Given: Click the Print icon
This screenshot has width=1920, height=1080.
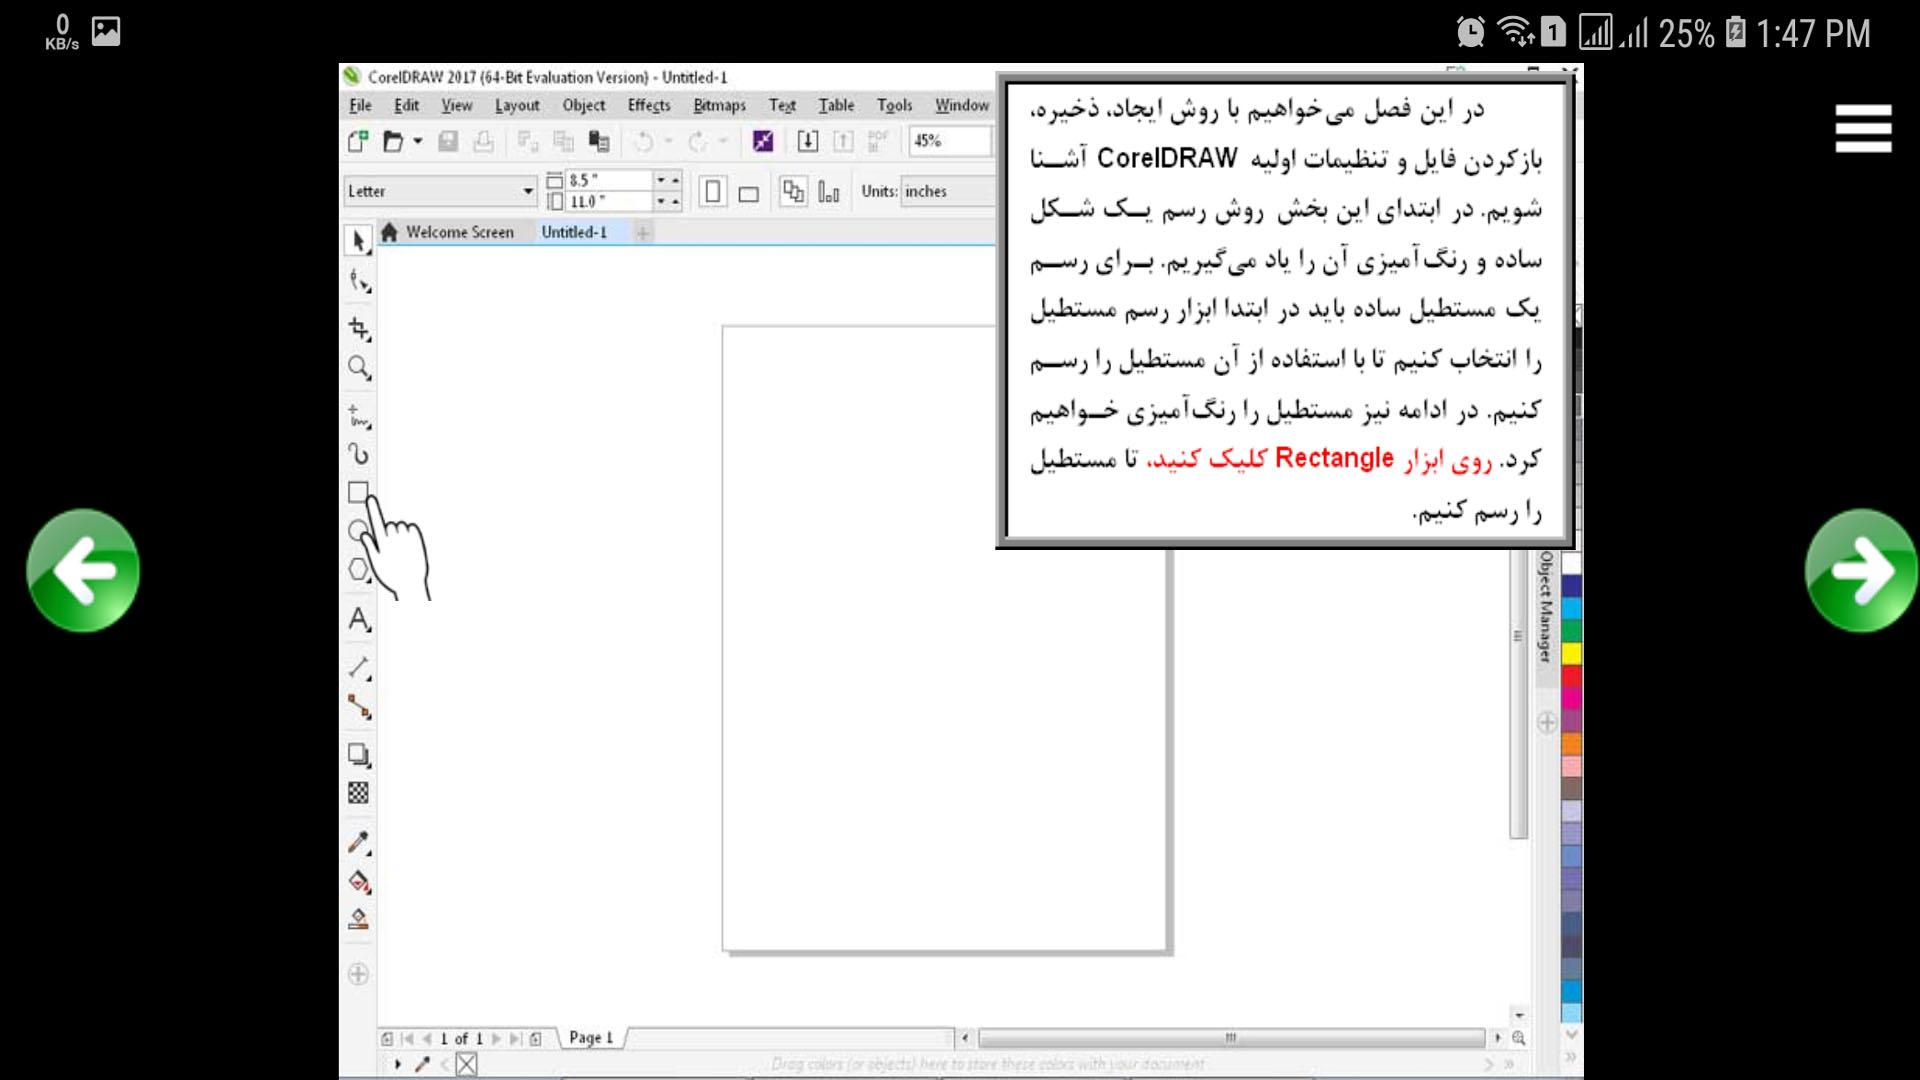Looking at the screenshot, I should pyautogui.click(x=483, y=141).
